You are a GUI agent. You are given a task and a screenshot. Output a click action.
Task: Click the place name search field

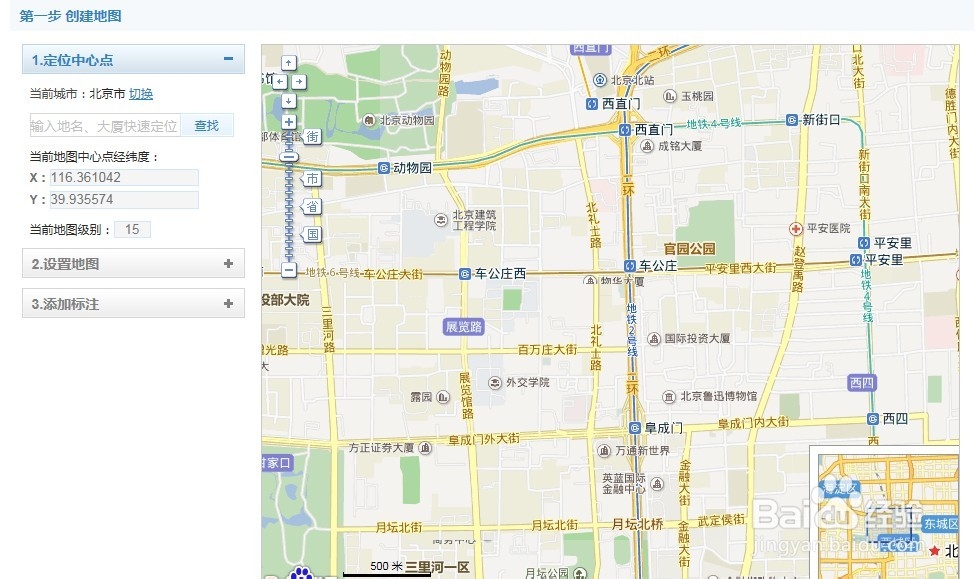pyautogui.click(x=105, y=126)
